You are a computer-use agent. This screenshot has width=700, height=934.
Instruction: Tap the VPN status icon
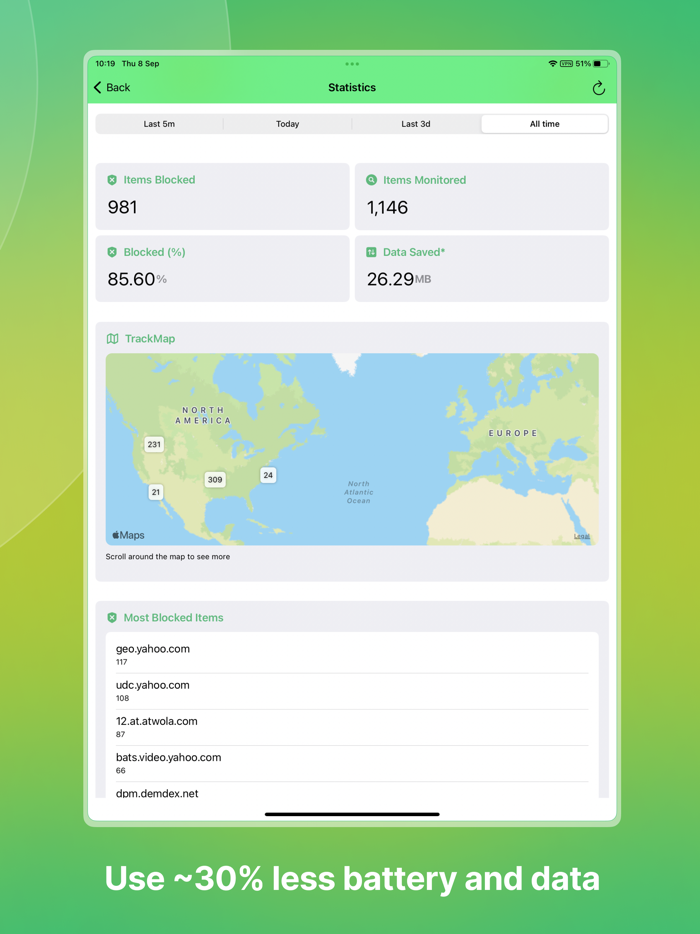click(567, 64)
